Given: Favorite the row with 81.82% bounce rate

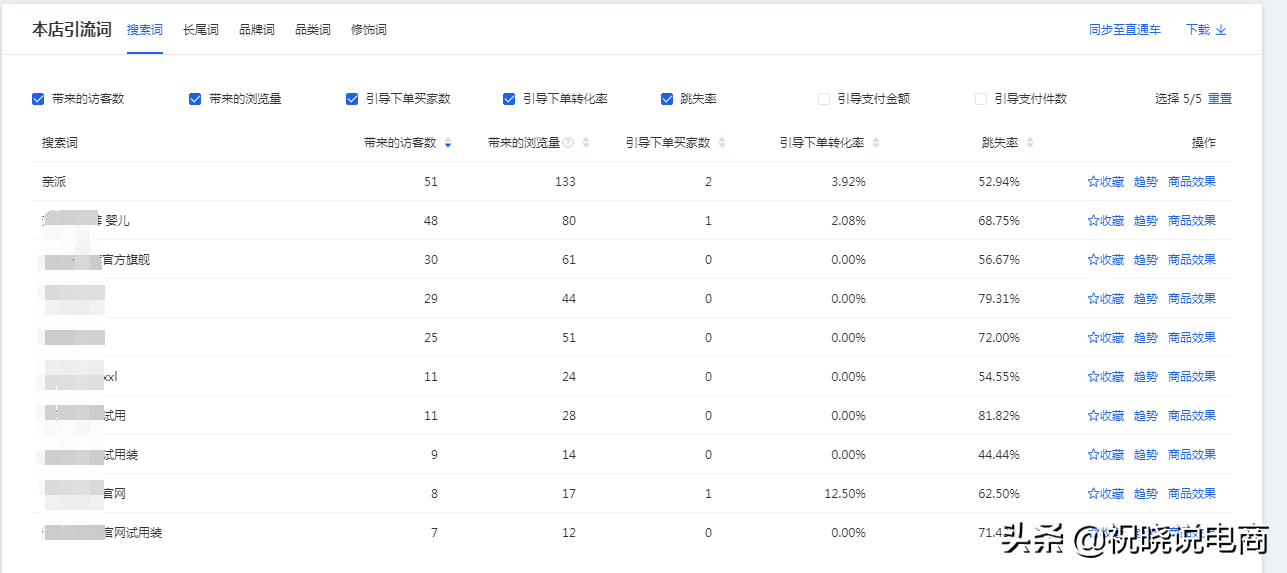Looking at the screenshot, I should (x=1106, y=416).
